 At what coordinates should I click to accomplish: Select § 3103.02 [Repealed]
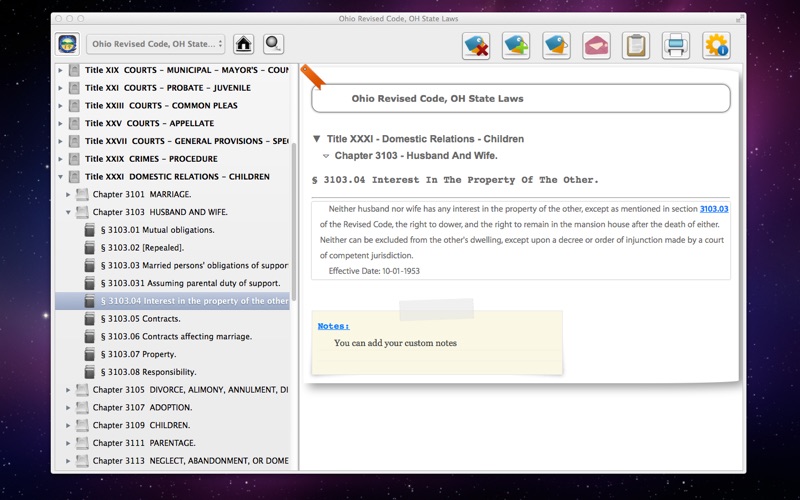142,248
